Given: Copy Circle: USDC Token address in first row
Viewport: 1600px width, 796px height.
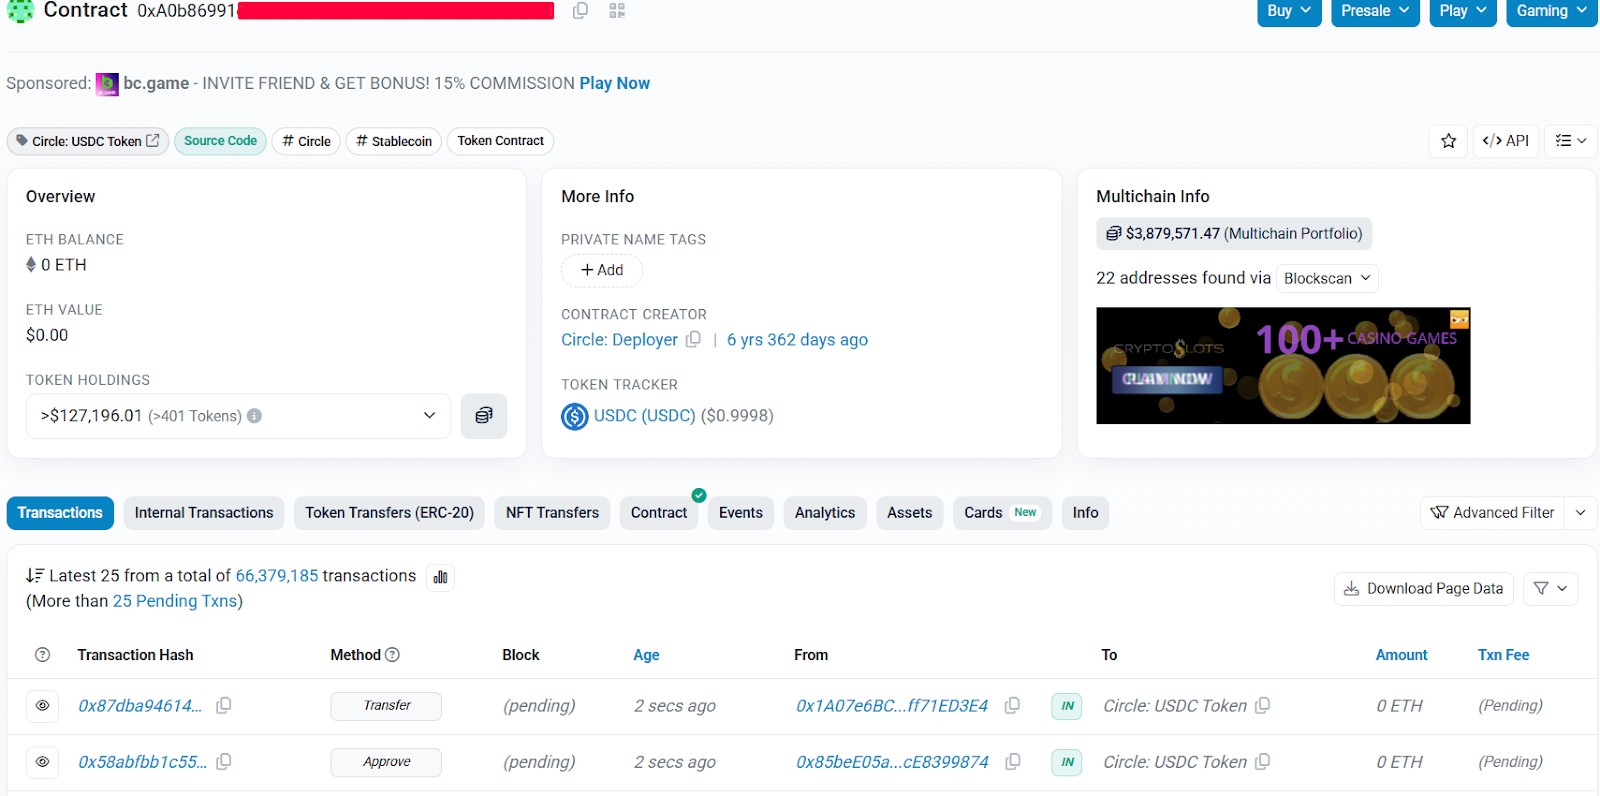Looking at the screenshot, I should (1263, 706).
